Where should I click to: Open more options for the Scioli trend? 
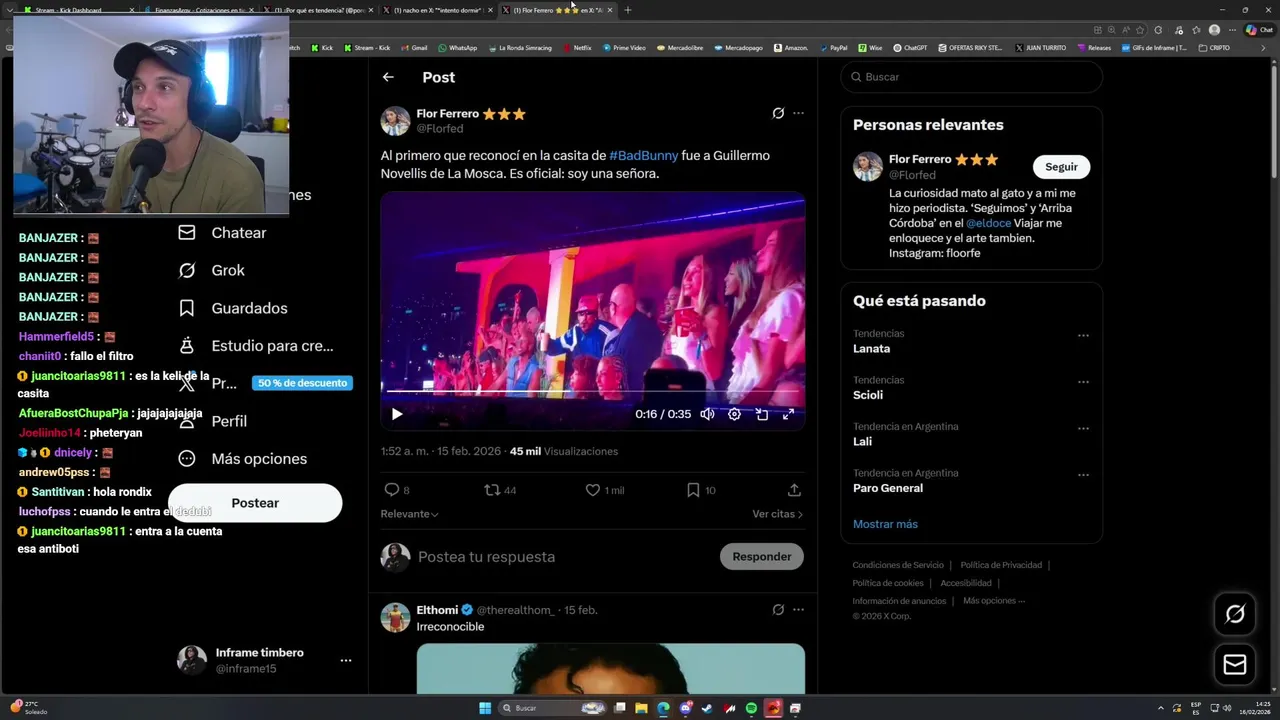pyautogui.click(x=1083, y=382)
